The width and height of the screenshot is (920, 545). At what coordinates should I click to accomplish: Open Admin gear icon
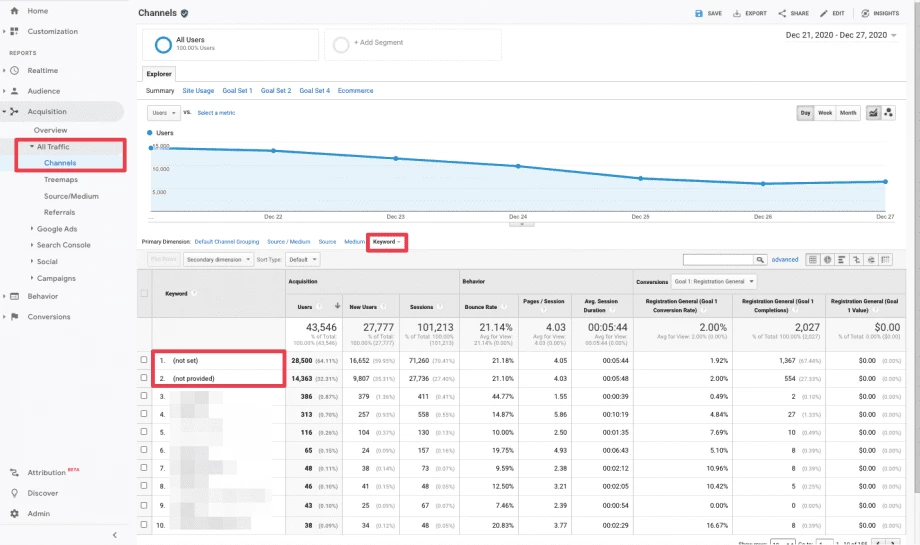point(15,513)
